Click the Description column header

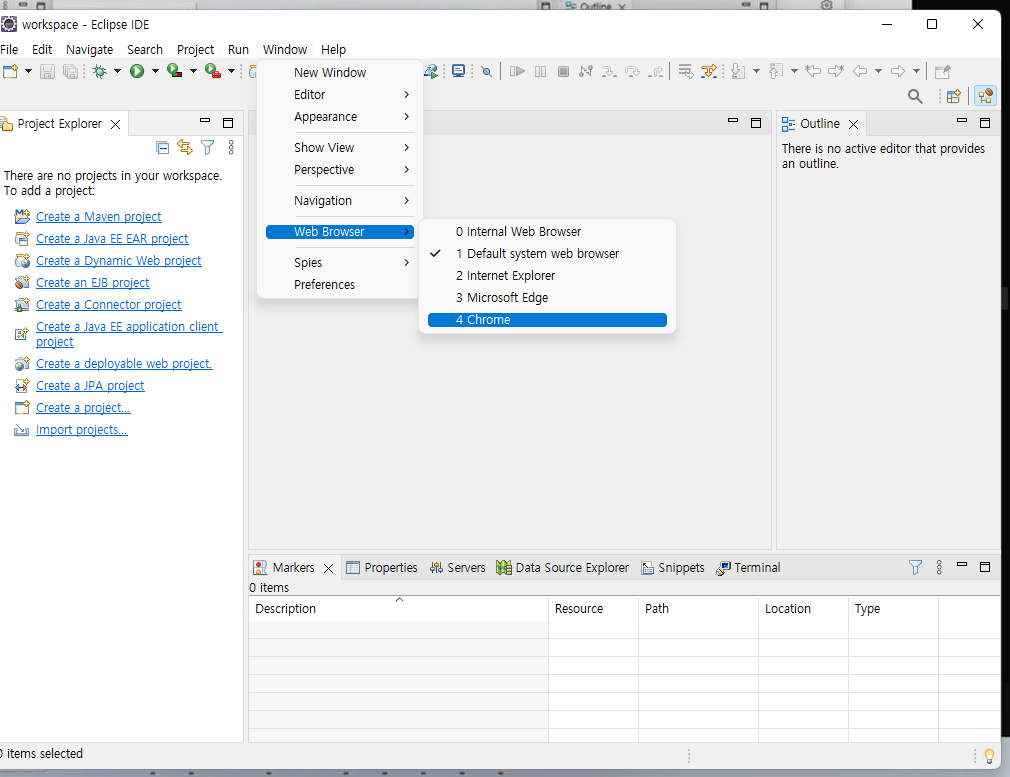(399, 608)
